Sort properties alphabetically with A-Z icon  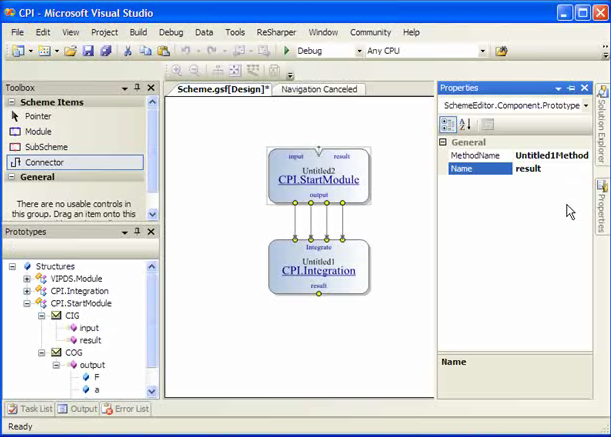(x=466, y=124)
